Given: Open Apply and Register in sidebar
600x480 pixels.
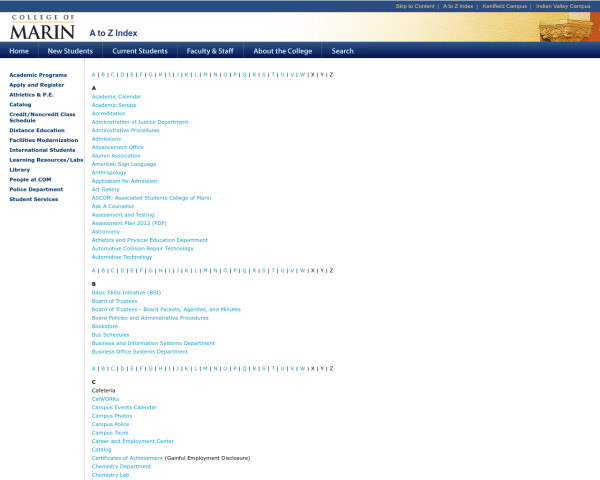Looking at the screenshot, I should click(x=37, y=85).
